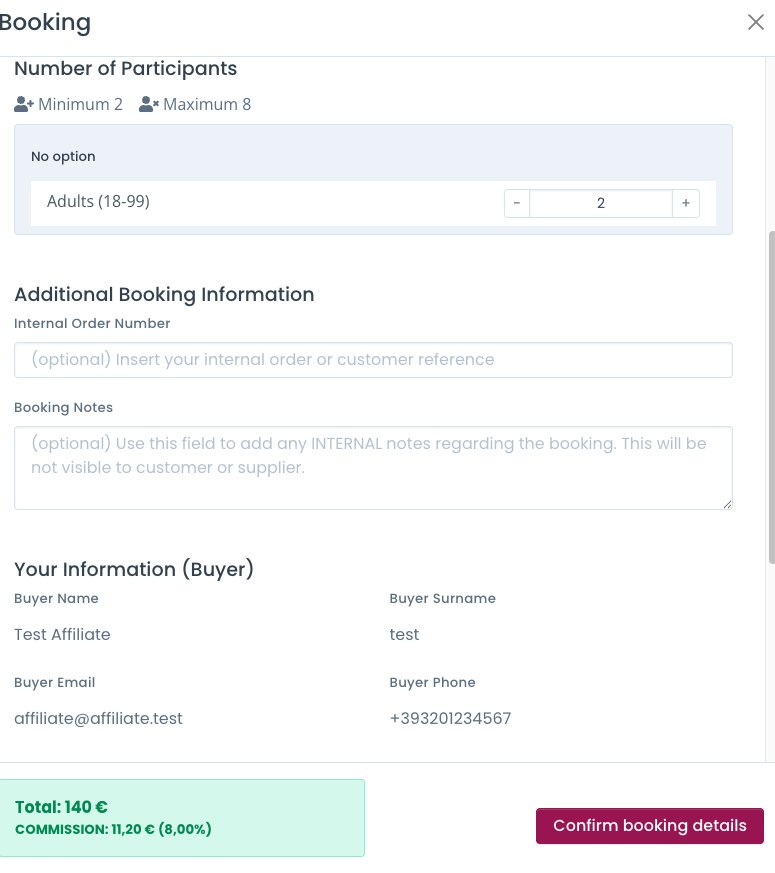Screen dimensions: 775x873
Task: Click the Minimum participants person icon
Action: pyautogui.click(x=24, y=104)
